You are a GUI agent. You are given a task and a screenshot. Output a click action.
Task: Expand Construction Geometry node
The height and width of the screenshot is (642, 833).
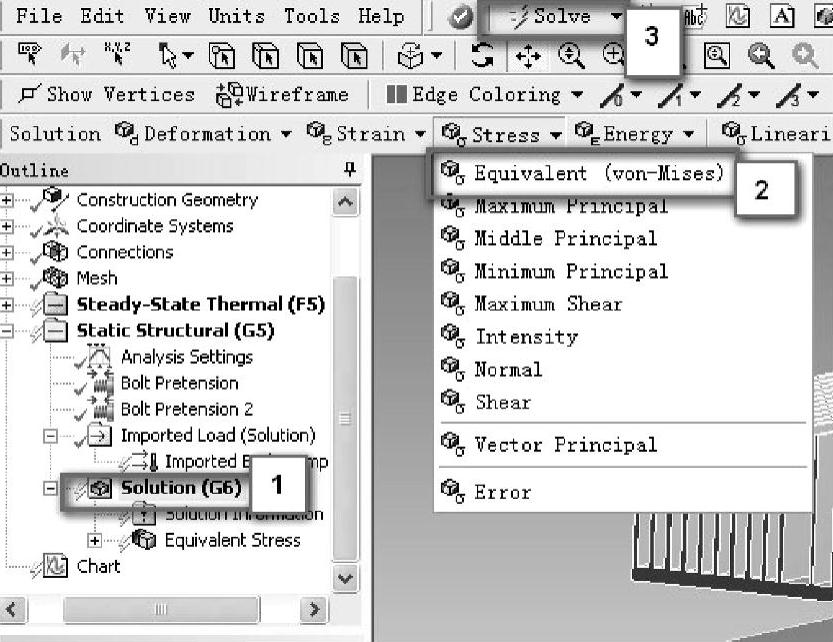[x=6, y=200]
